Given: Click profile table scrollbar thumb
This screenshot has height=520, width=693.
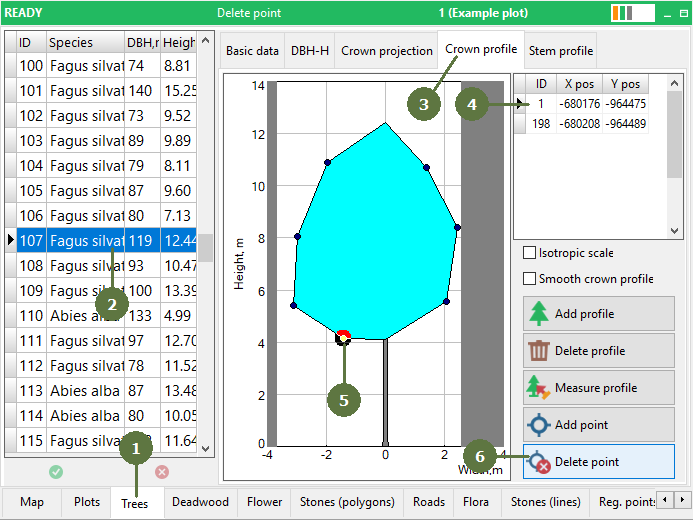Looking at the screenshot, I should tap(674, 134).
